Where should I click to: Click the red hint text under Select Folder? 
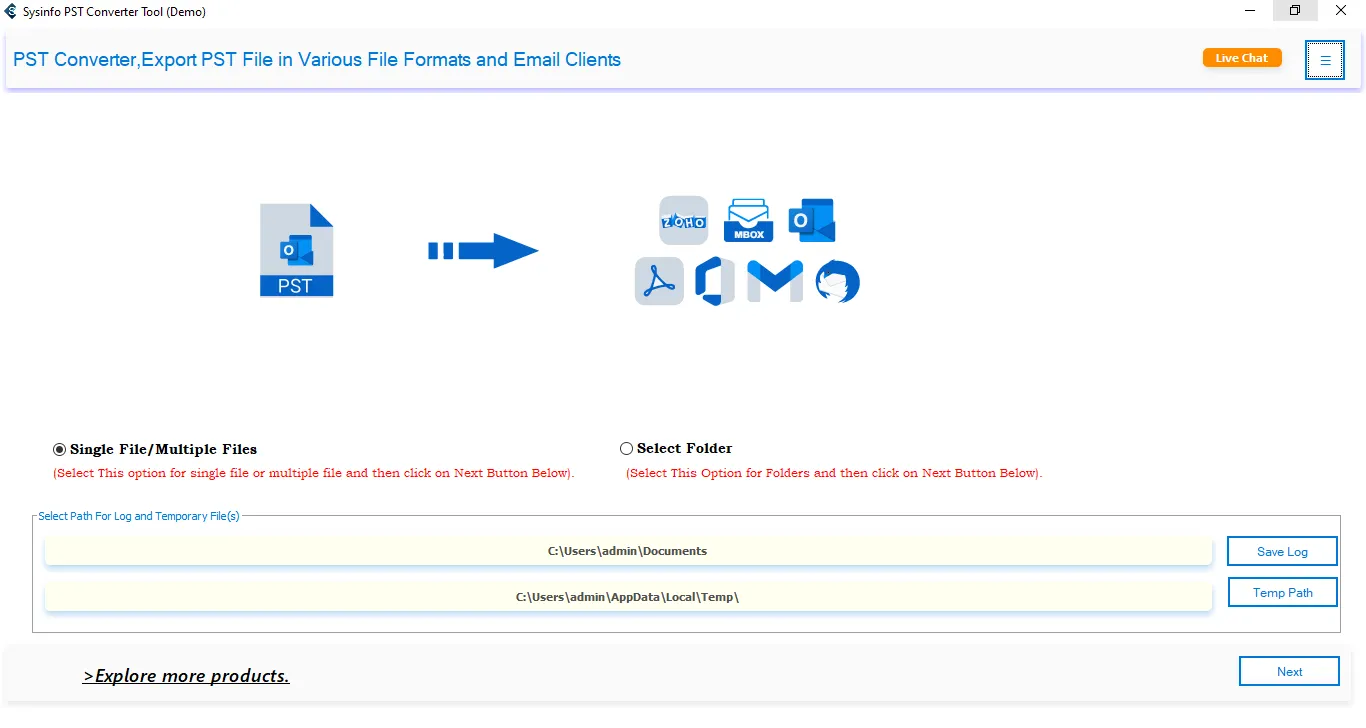[x=834, y=473]
